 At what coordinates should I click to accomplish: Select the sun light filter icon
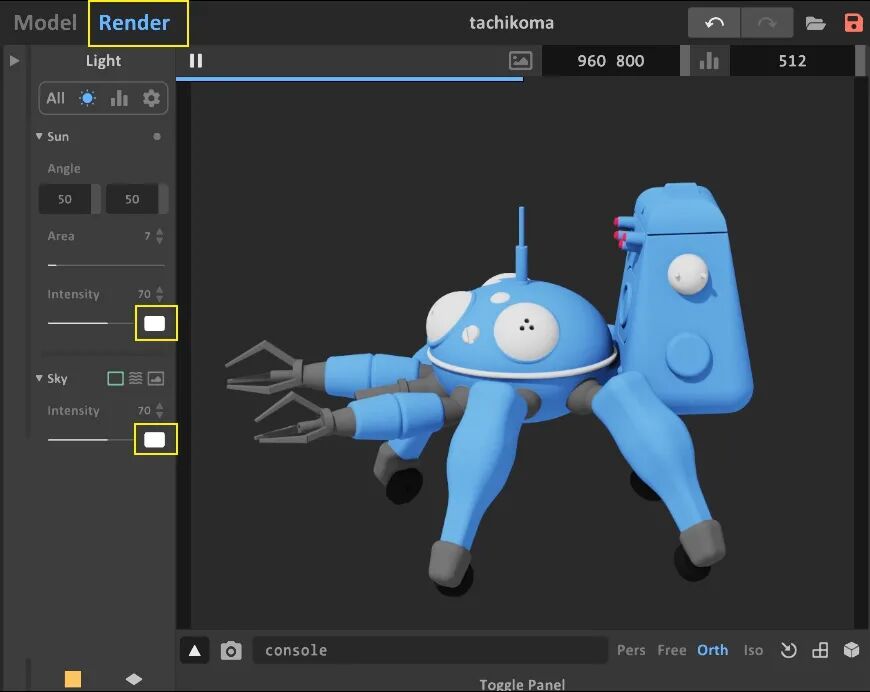(87, 98)
